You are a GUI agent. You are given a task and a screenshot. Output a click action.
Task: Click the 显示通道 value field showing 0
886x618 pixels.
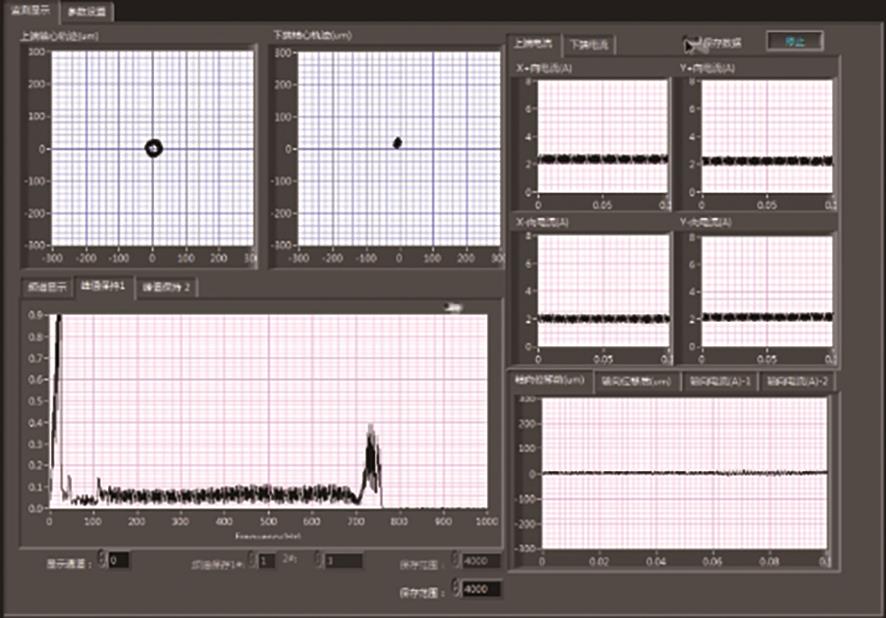119,560
